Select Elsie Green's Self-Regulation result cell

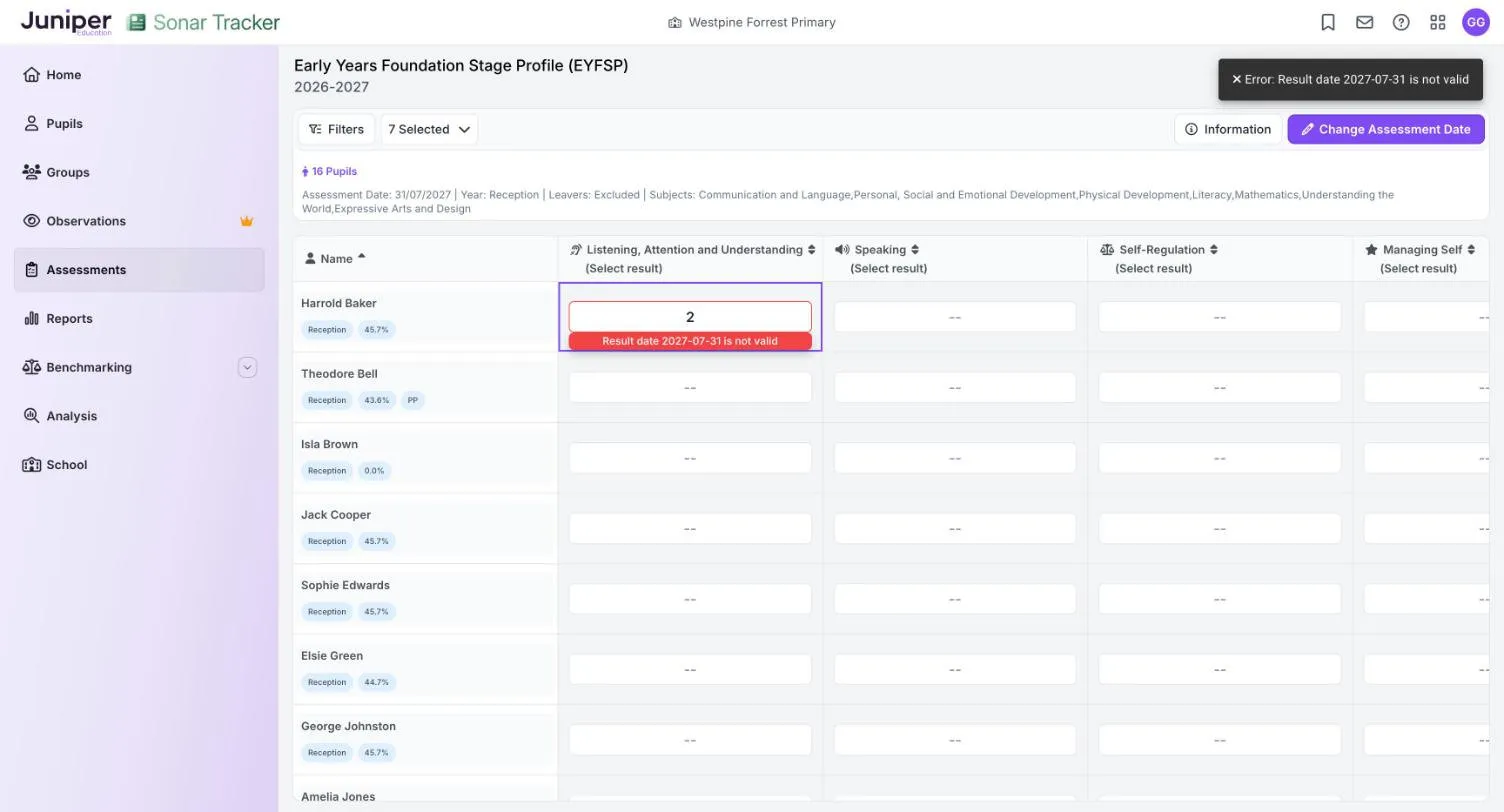coord(1220,669)
